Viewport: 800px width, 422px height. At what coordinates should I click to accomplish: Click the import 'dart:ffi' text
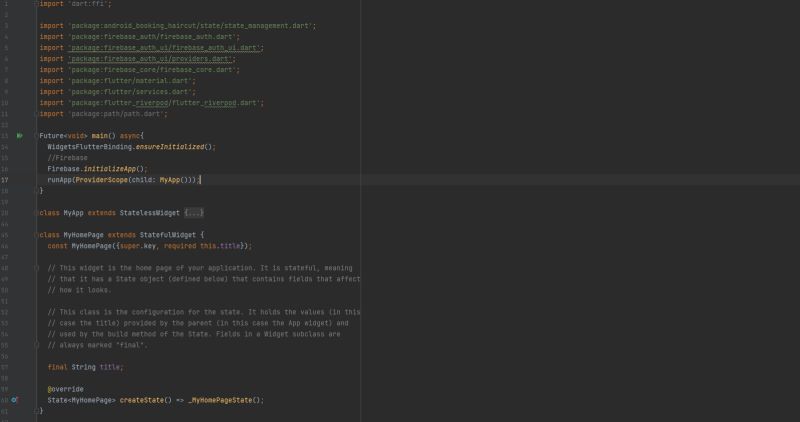pos(76,4)
